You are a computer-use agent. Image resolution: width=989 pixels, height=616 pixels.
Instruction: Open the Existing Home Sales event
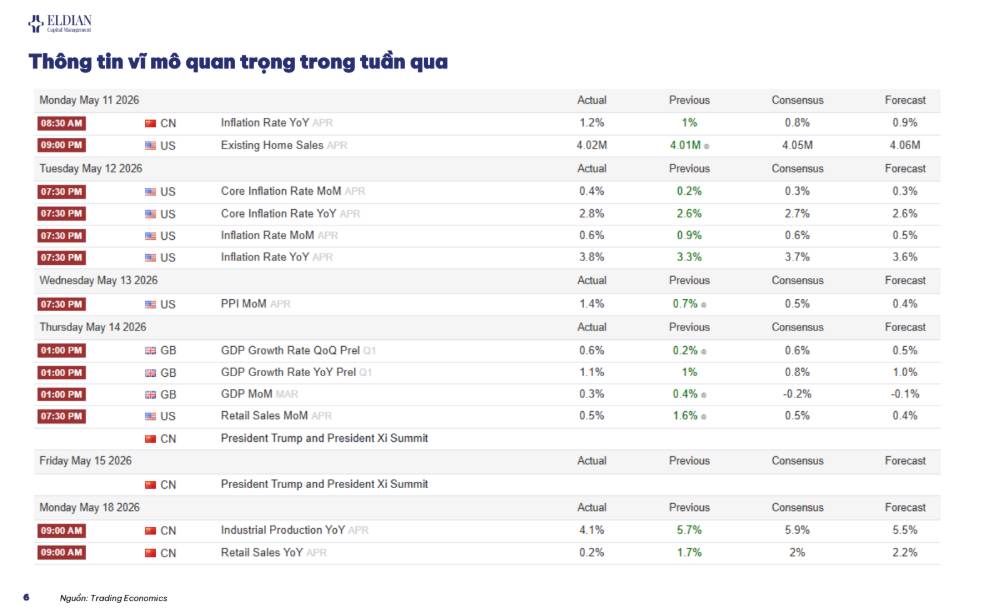[272, 145]
